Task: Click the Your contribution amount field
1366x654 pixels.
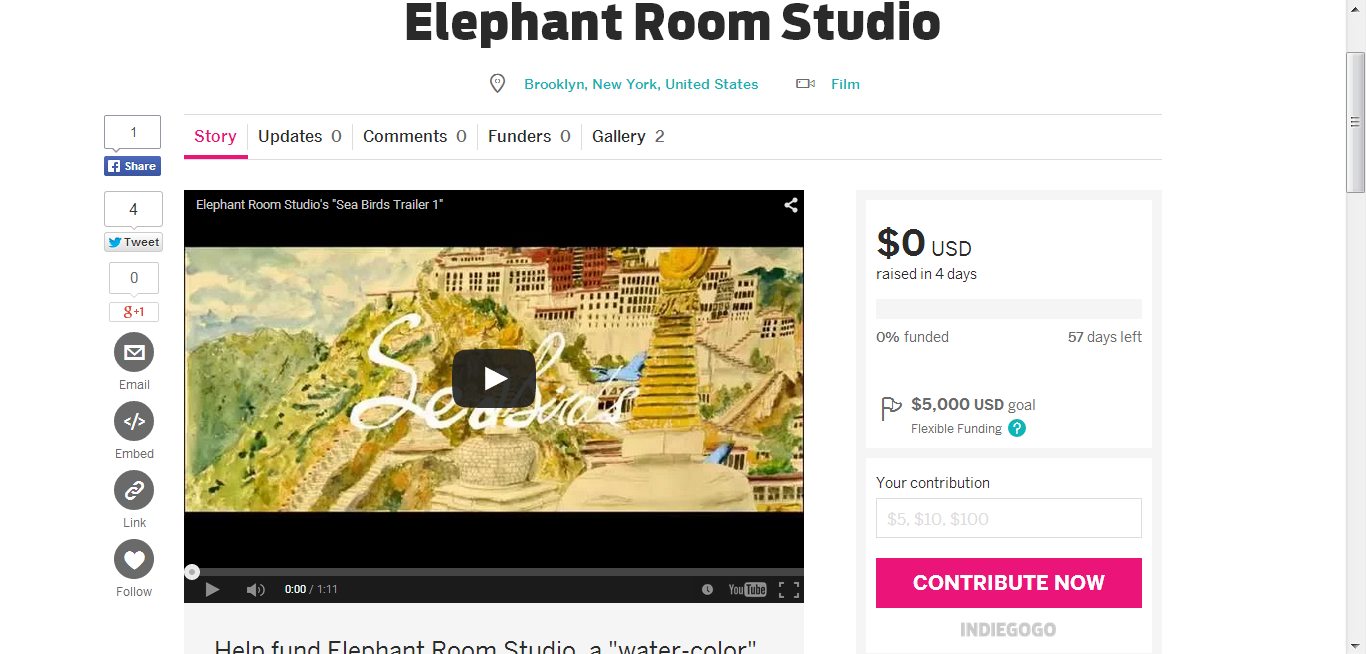Action: click(x=1009, y=518)
